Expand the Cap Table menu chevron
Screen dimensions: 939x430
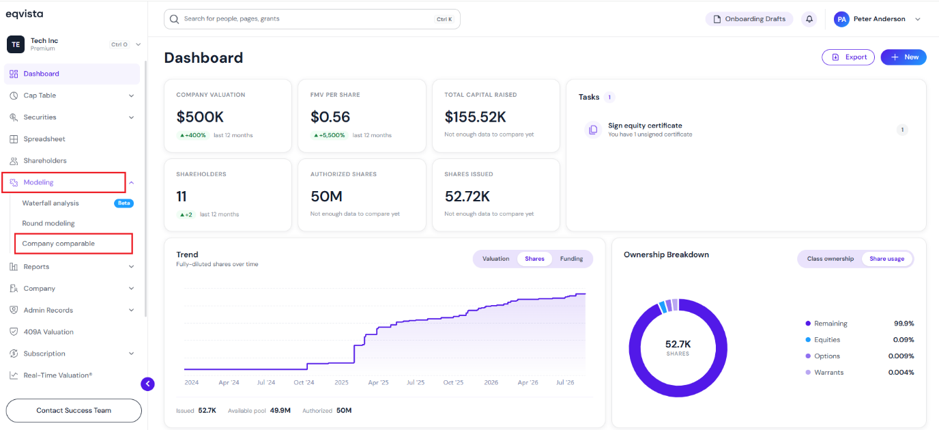[131, 96]
